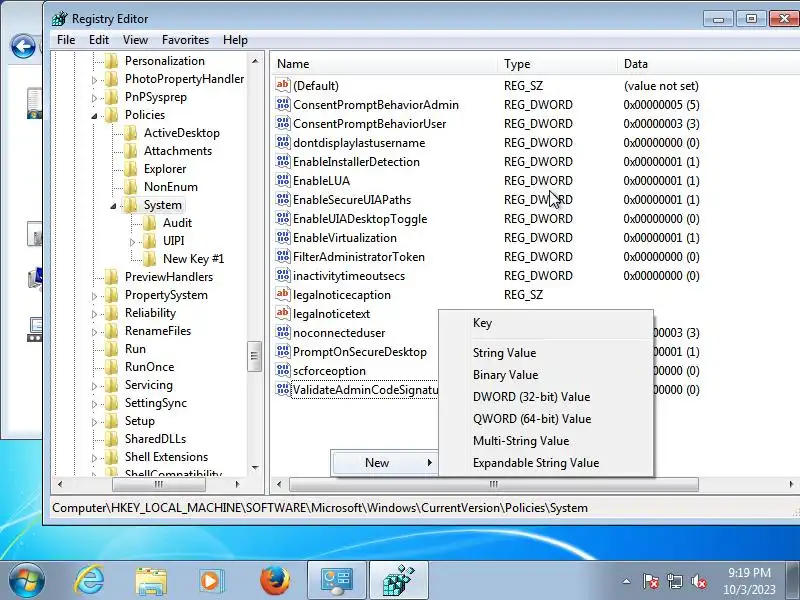The width and height of the screenshot is (800, 600).
Task: Show hidden tray icons arrow
Action: coord(627,581)
